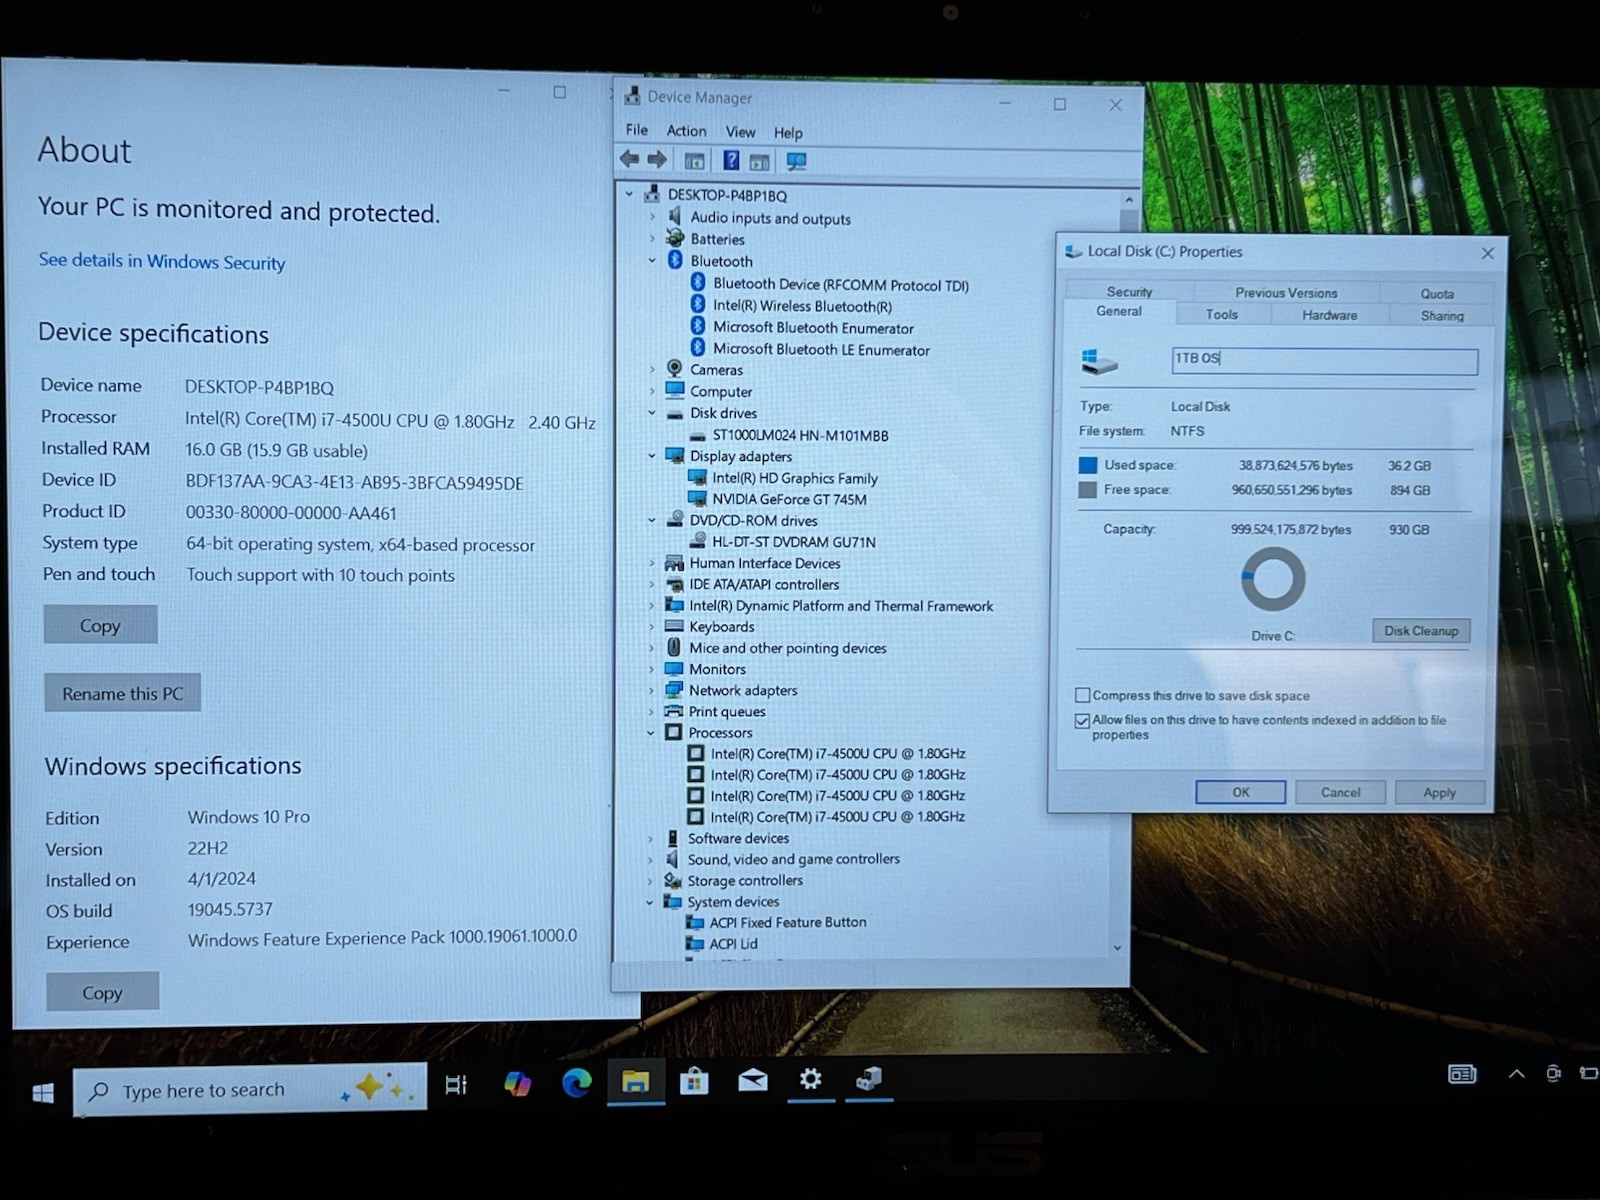1600x1200 pixels.
Task: Select Microsoft Bluetooth Enumerator entry
Action: 813,328
